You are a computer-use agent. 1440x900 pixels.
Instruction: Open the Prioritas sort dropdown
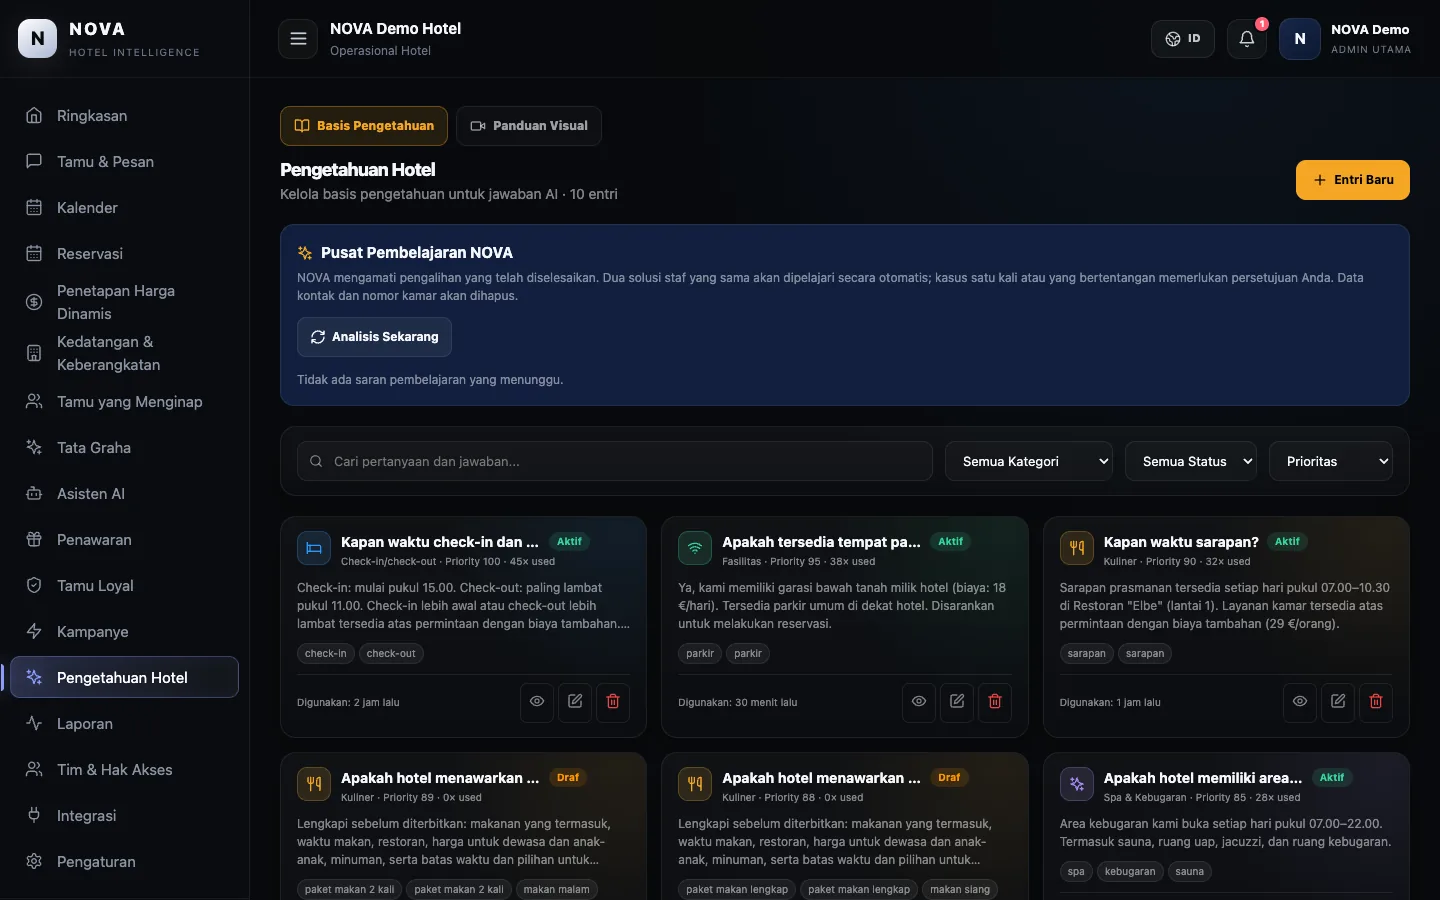tap(1331, 461)
